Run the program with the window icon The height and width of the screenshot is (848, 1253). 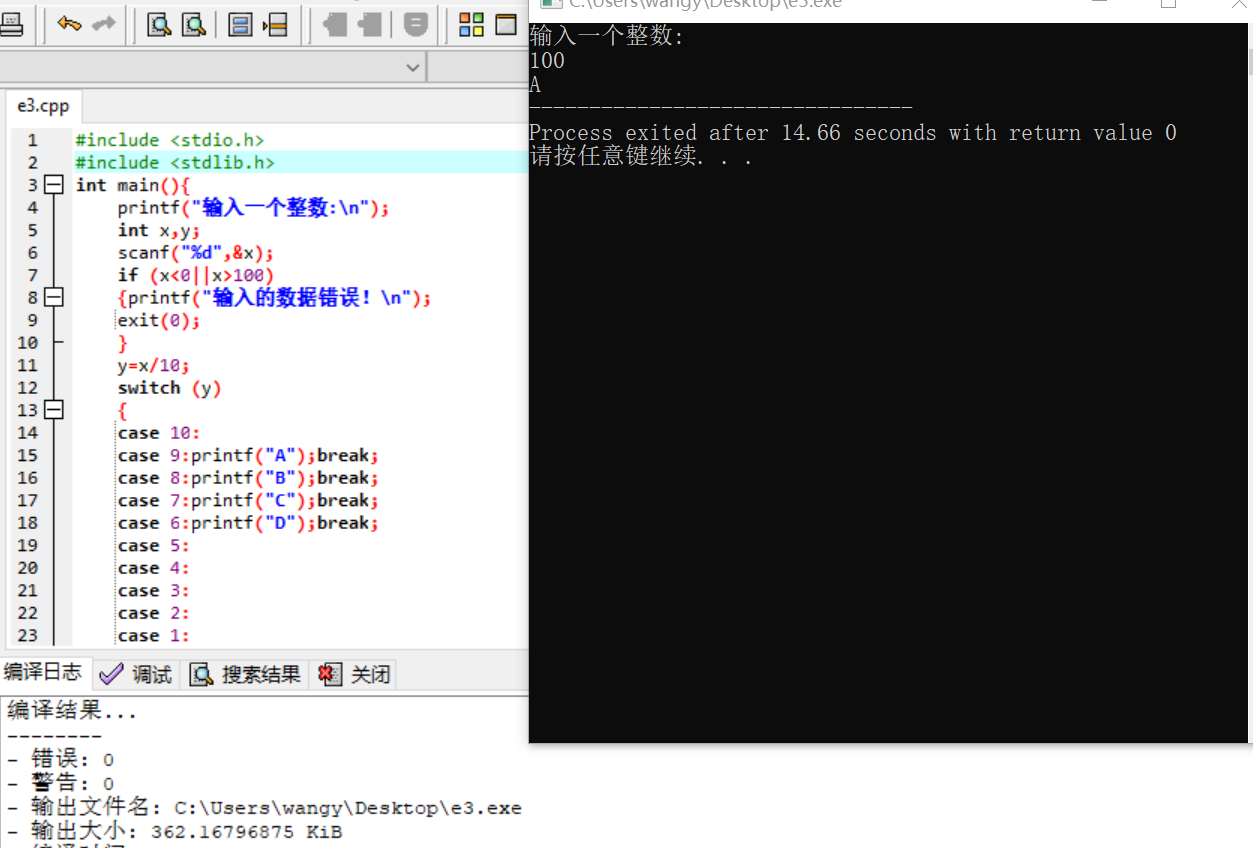pos(506,24)
